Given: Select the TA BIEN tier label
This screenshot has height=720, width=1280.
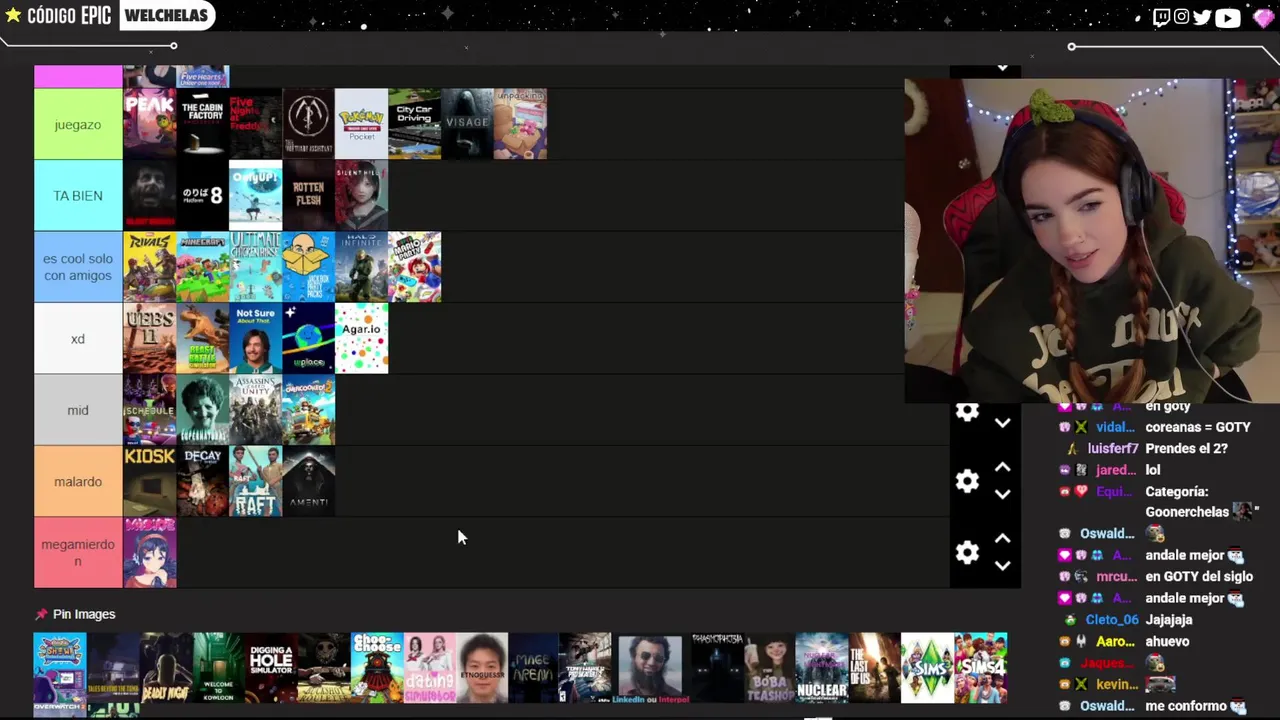Looking at the screenshot, I should coord(78,195).
